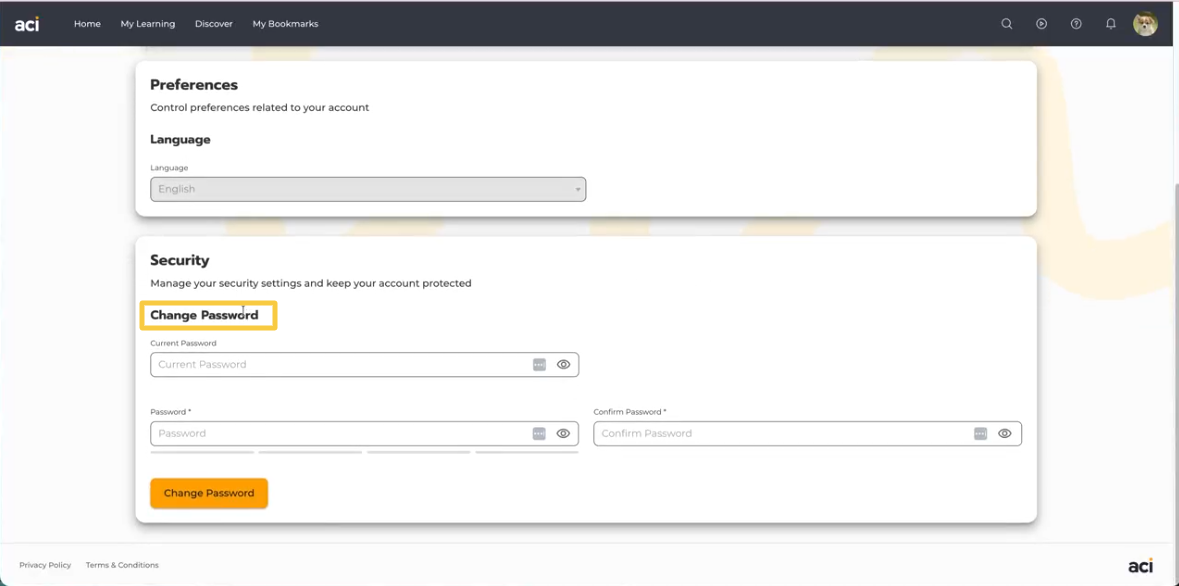This screenshot has width=1179, height=586.
Task: Open notifications bell icon
Action: (x=1110, y=24)
